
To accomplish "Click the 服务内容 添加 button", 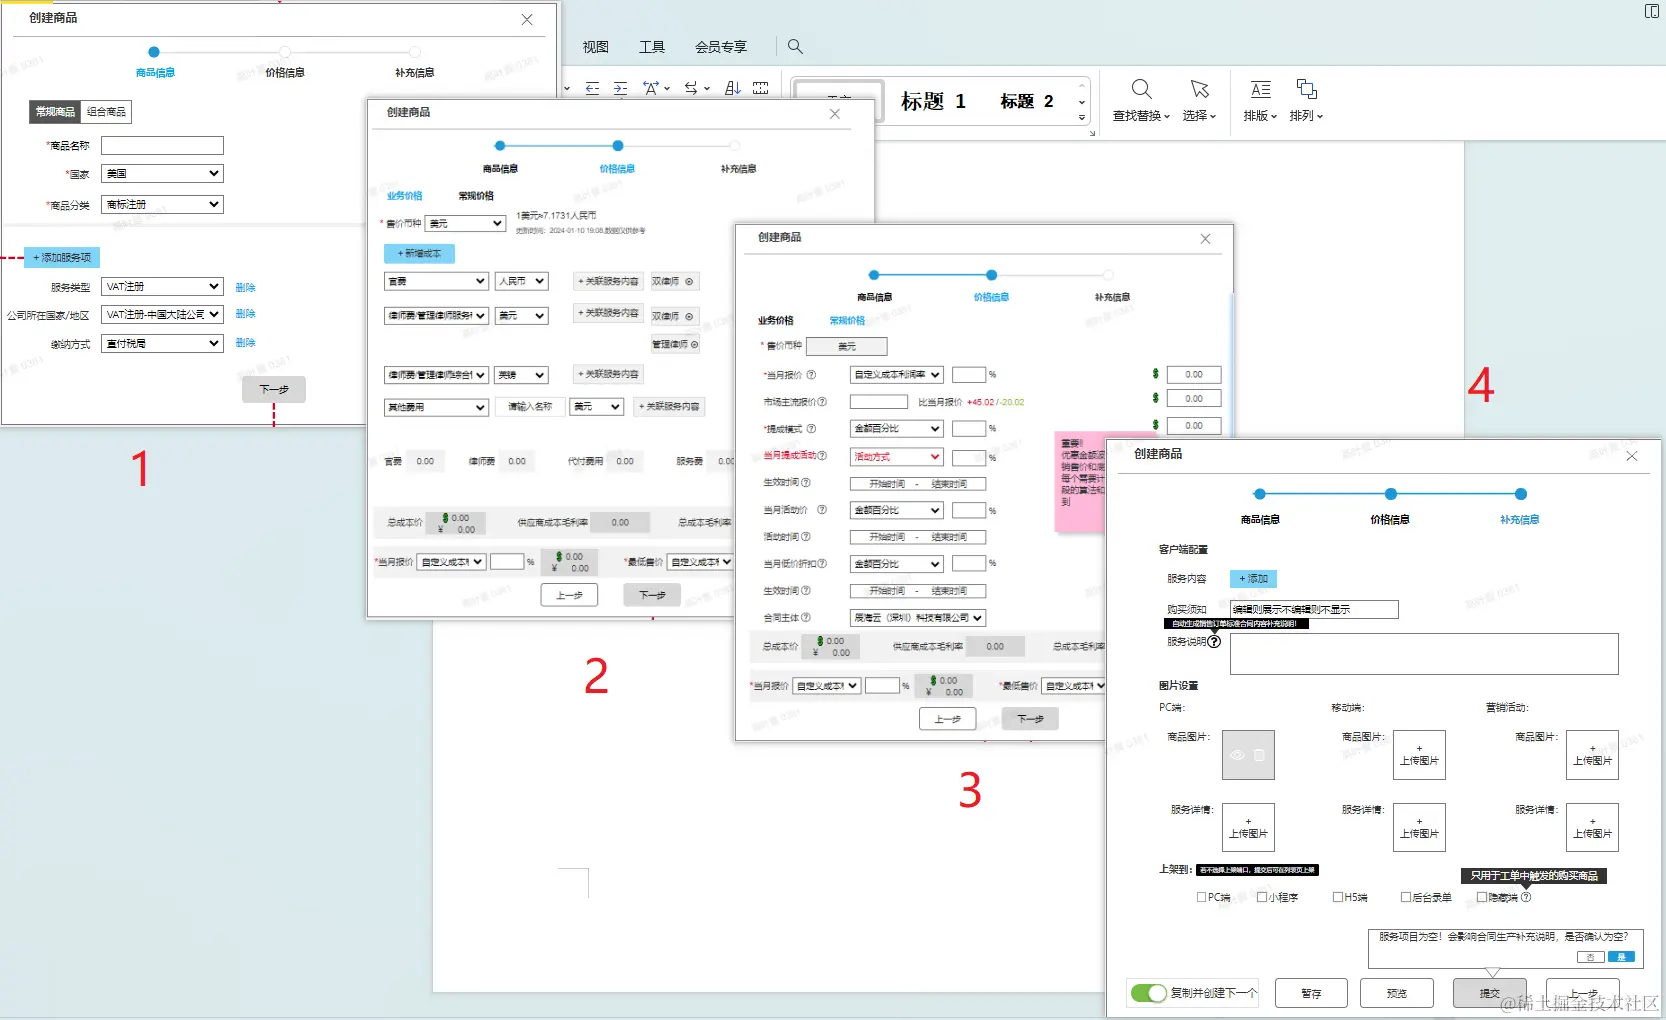I will (x=1253, y=579).
